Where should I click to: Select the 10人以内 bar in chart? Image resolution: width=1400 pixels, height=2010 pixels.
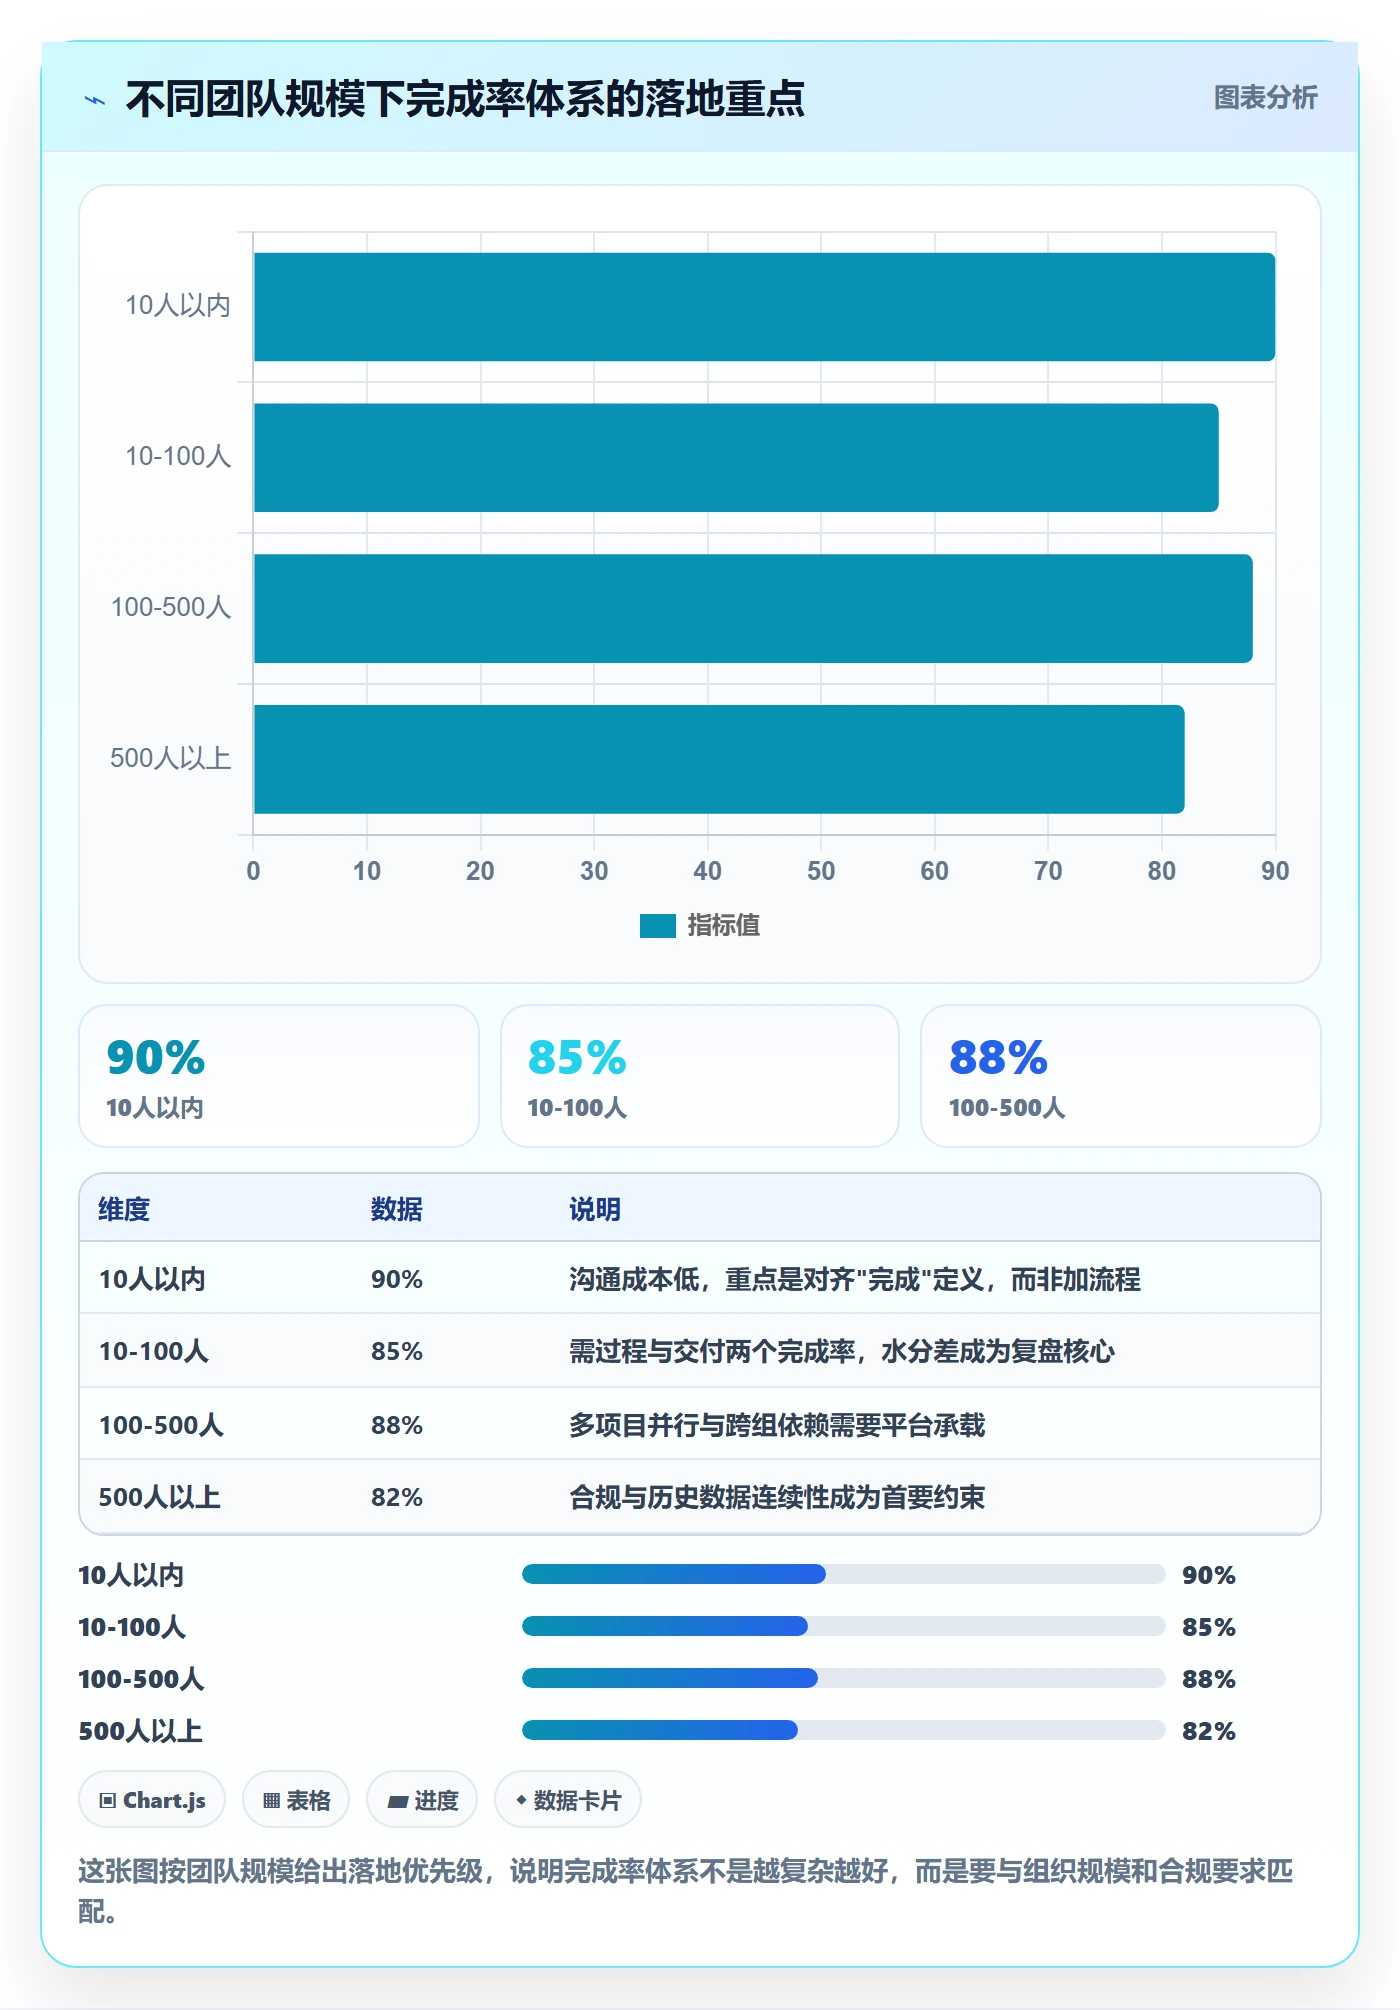(764, 307)
